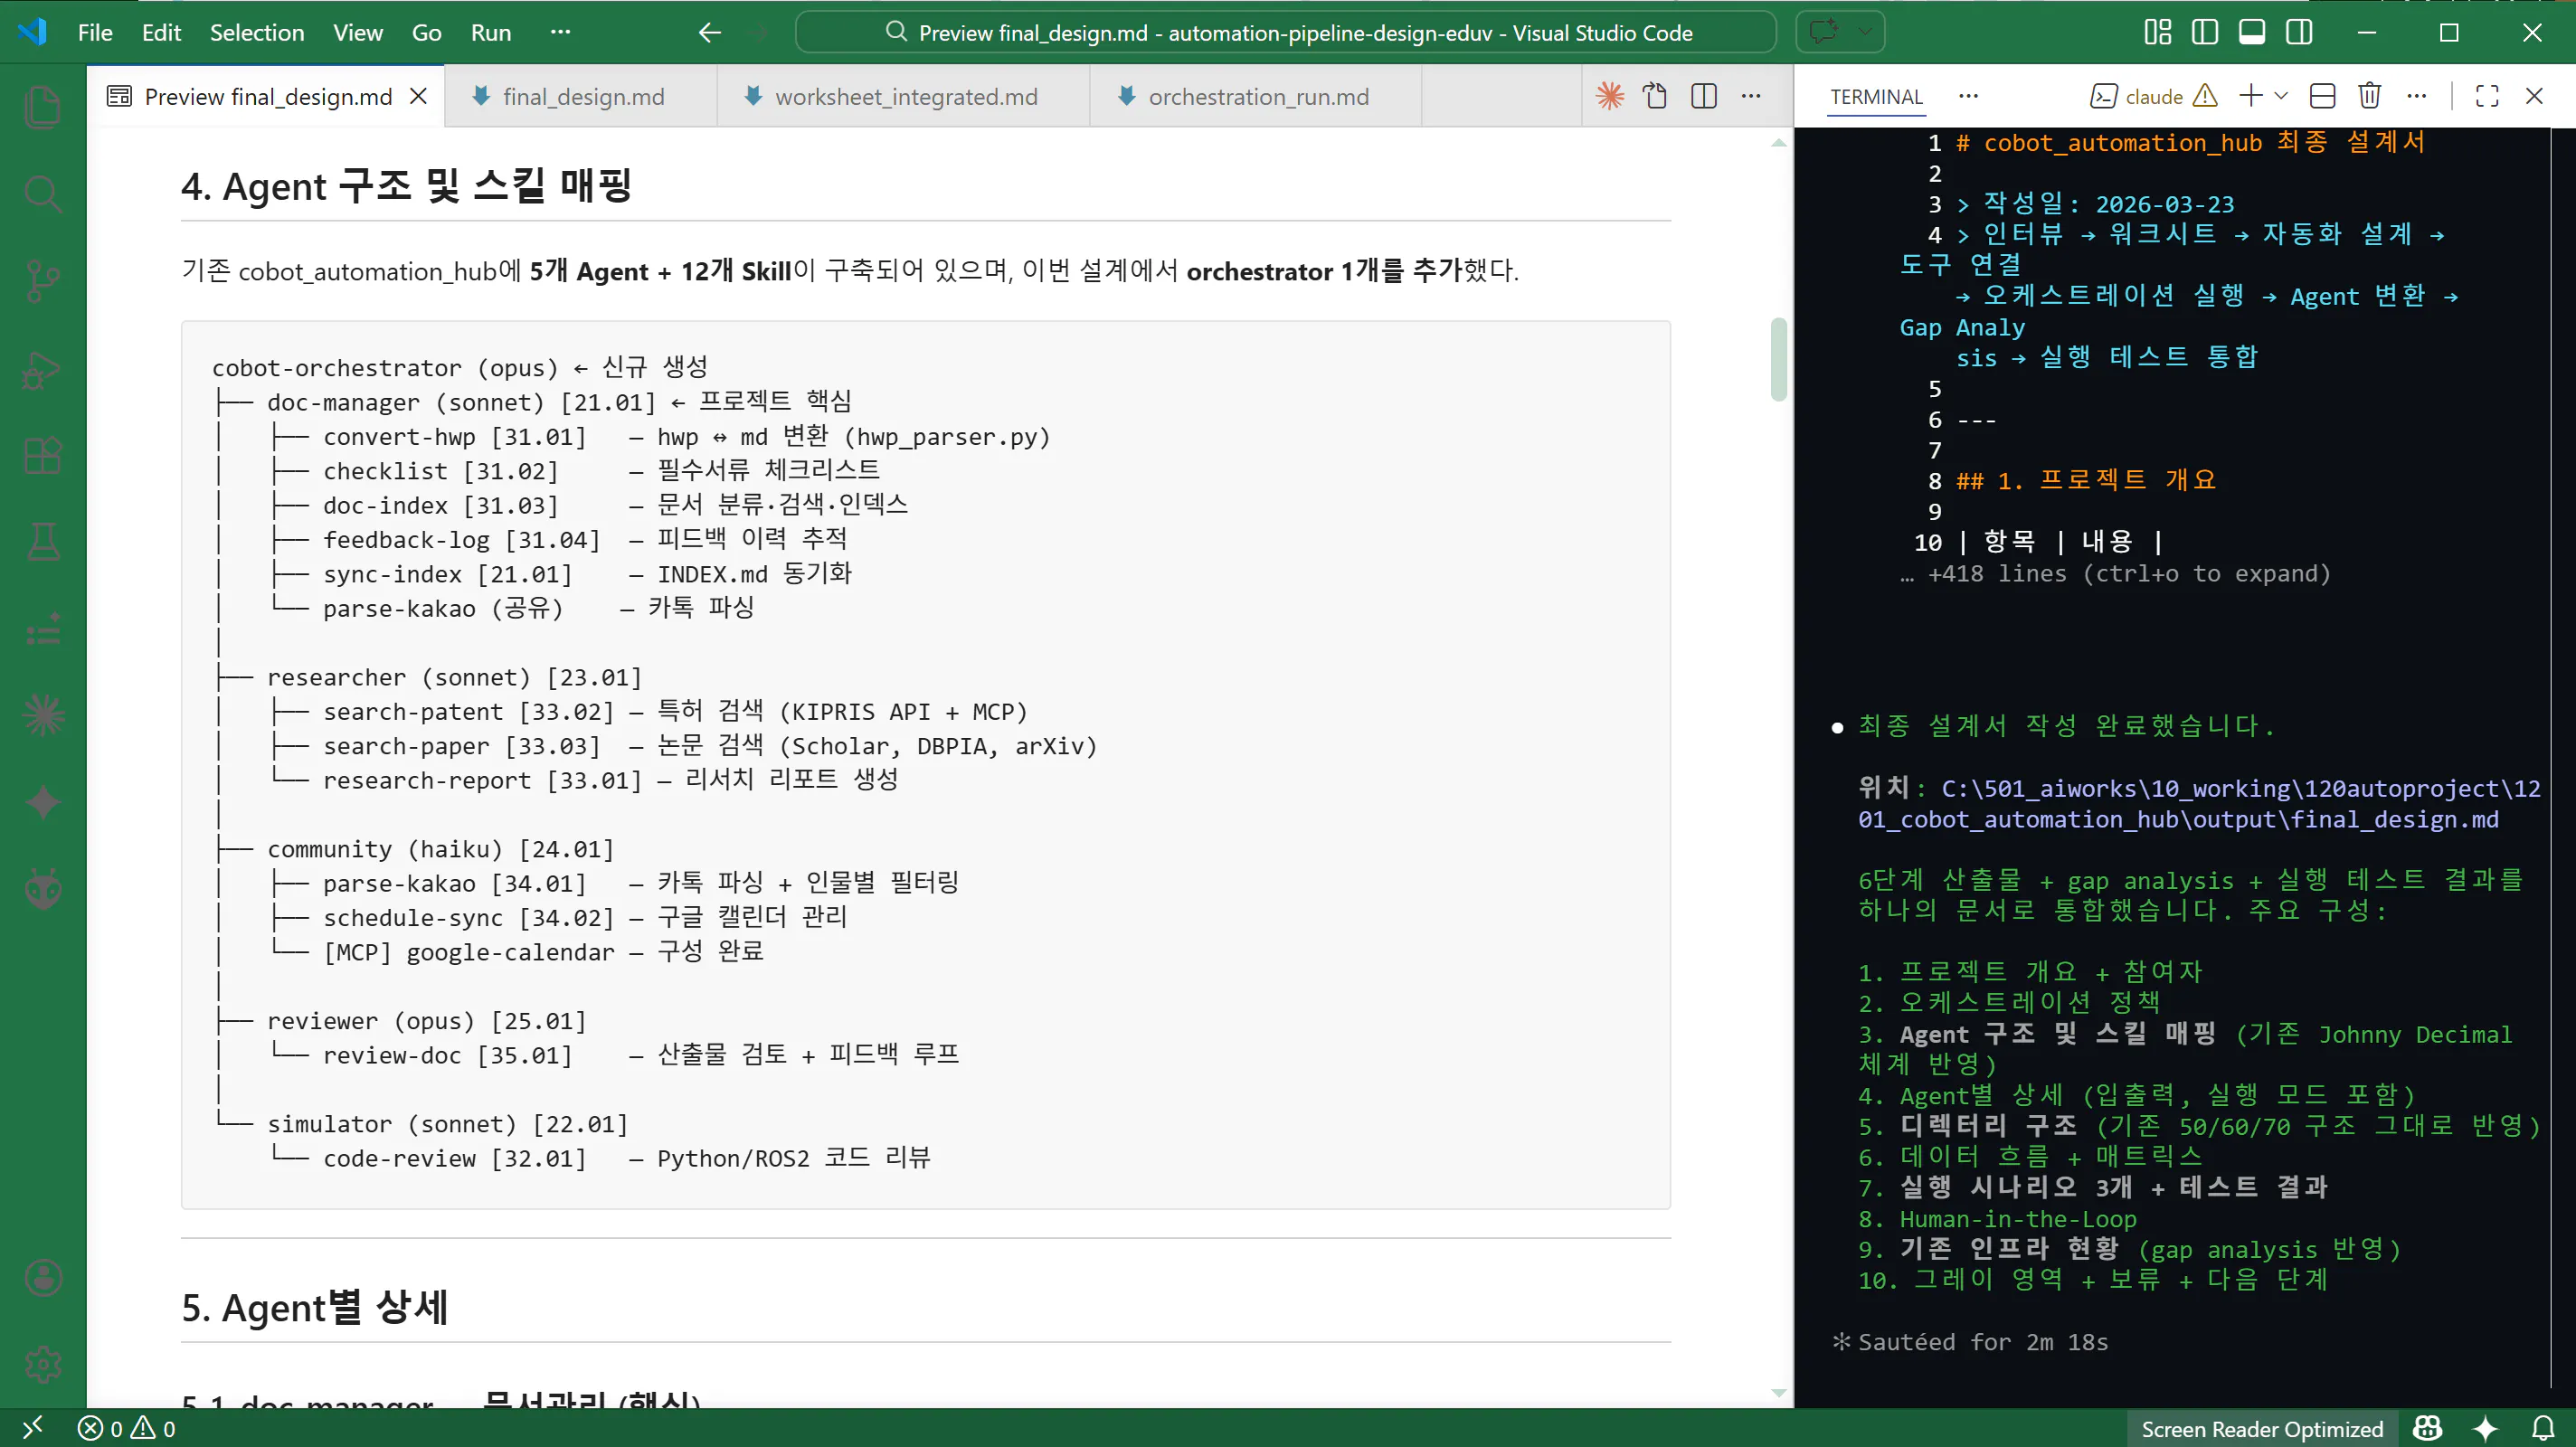Switch to the orchestration_run.md tab

coord(1257,96)
